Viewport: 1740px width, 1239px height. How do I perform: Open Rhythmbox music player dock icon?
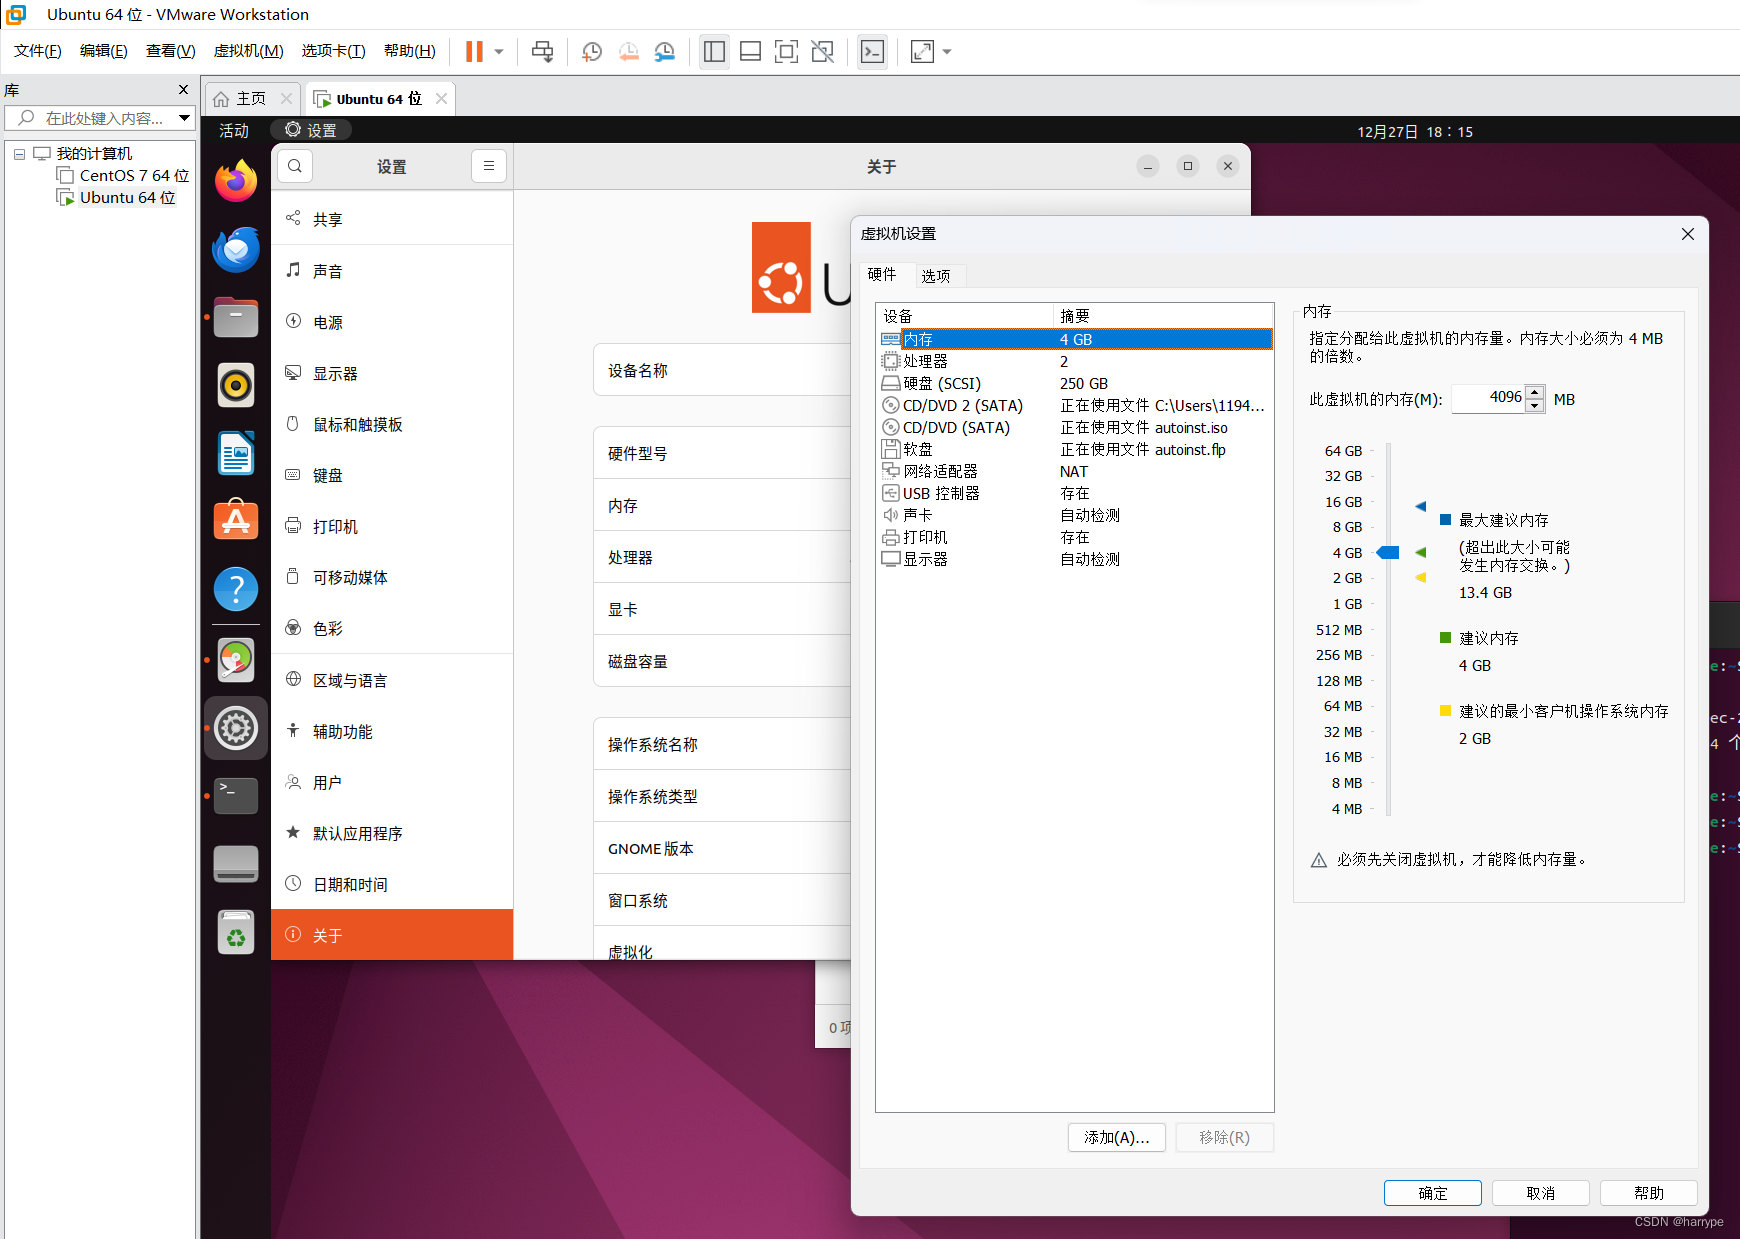click(x=236, y=385)
